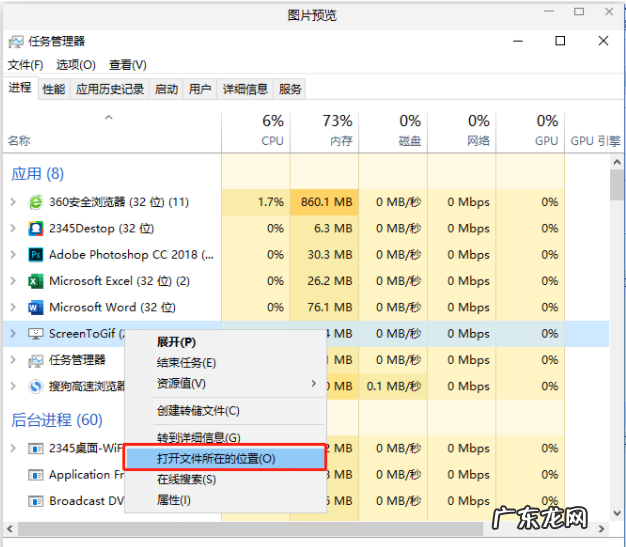Viewport: 626px width, 547px height.
Task: Click the 搜狗高速浏览器 icon
Action: [36, 386]
